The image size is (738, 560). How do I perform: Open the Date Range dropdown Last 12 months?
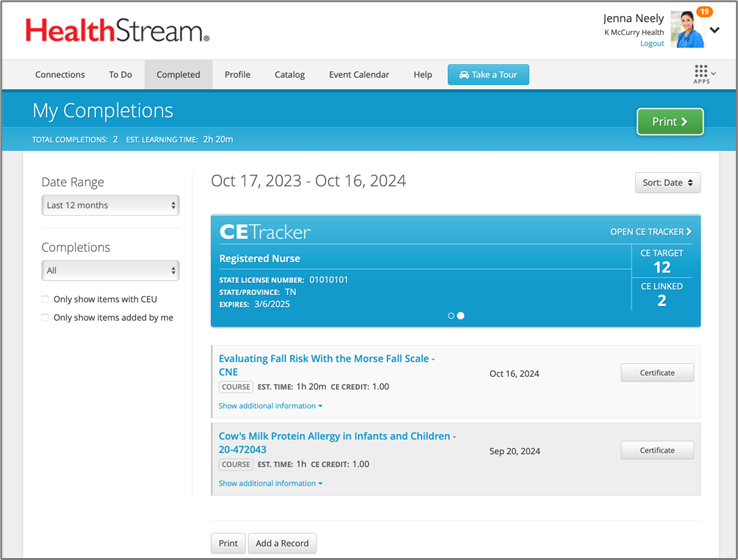click(111, 205)
